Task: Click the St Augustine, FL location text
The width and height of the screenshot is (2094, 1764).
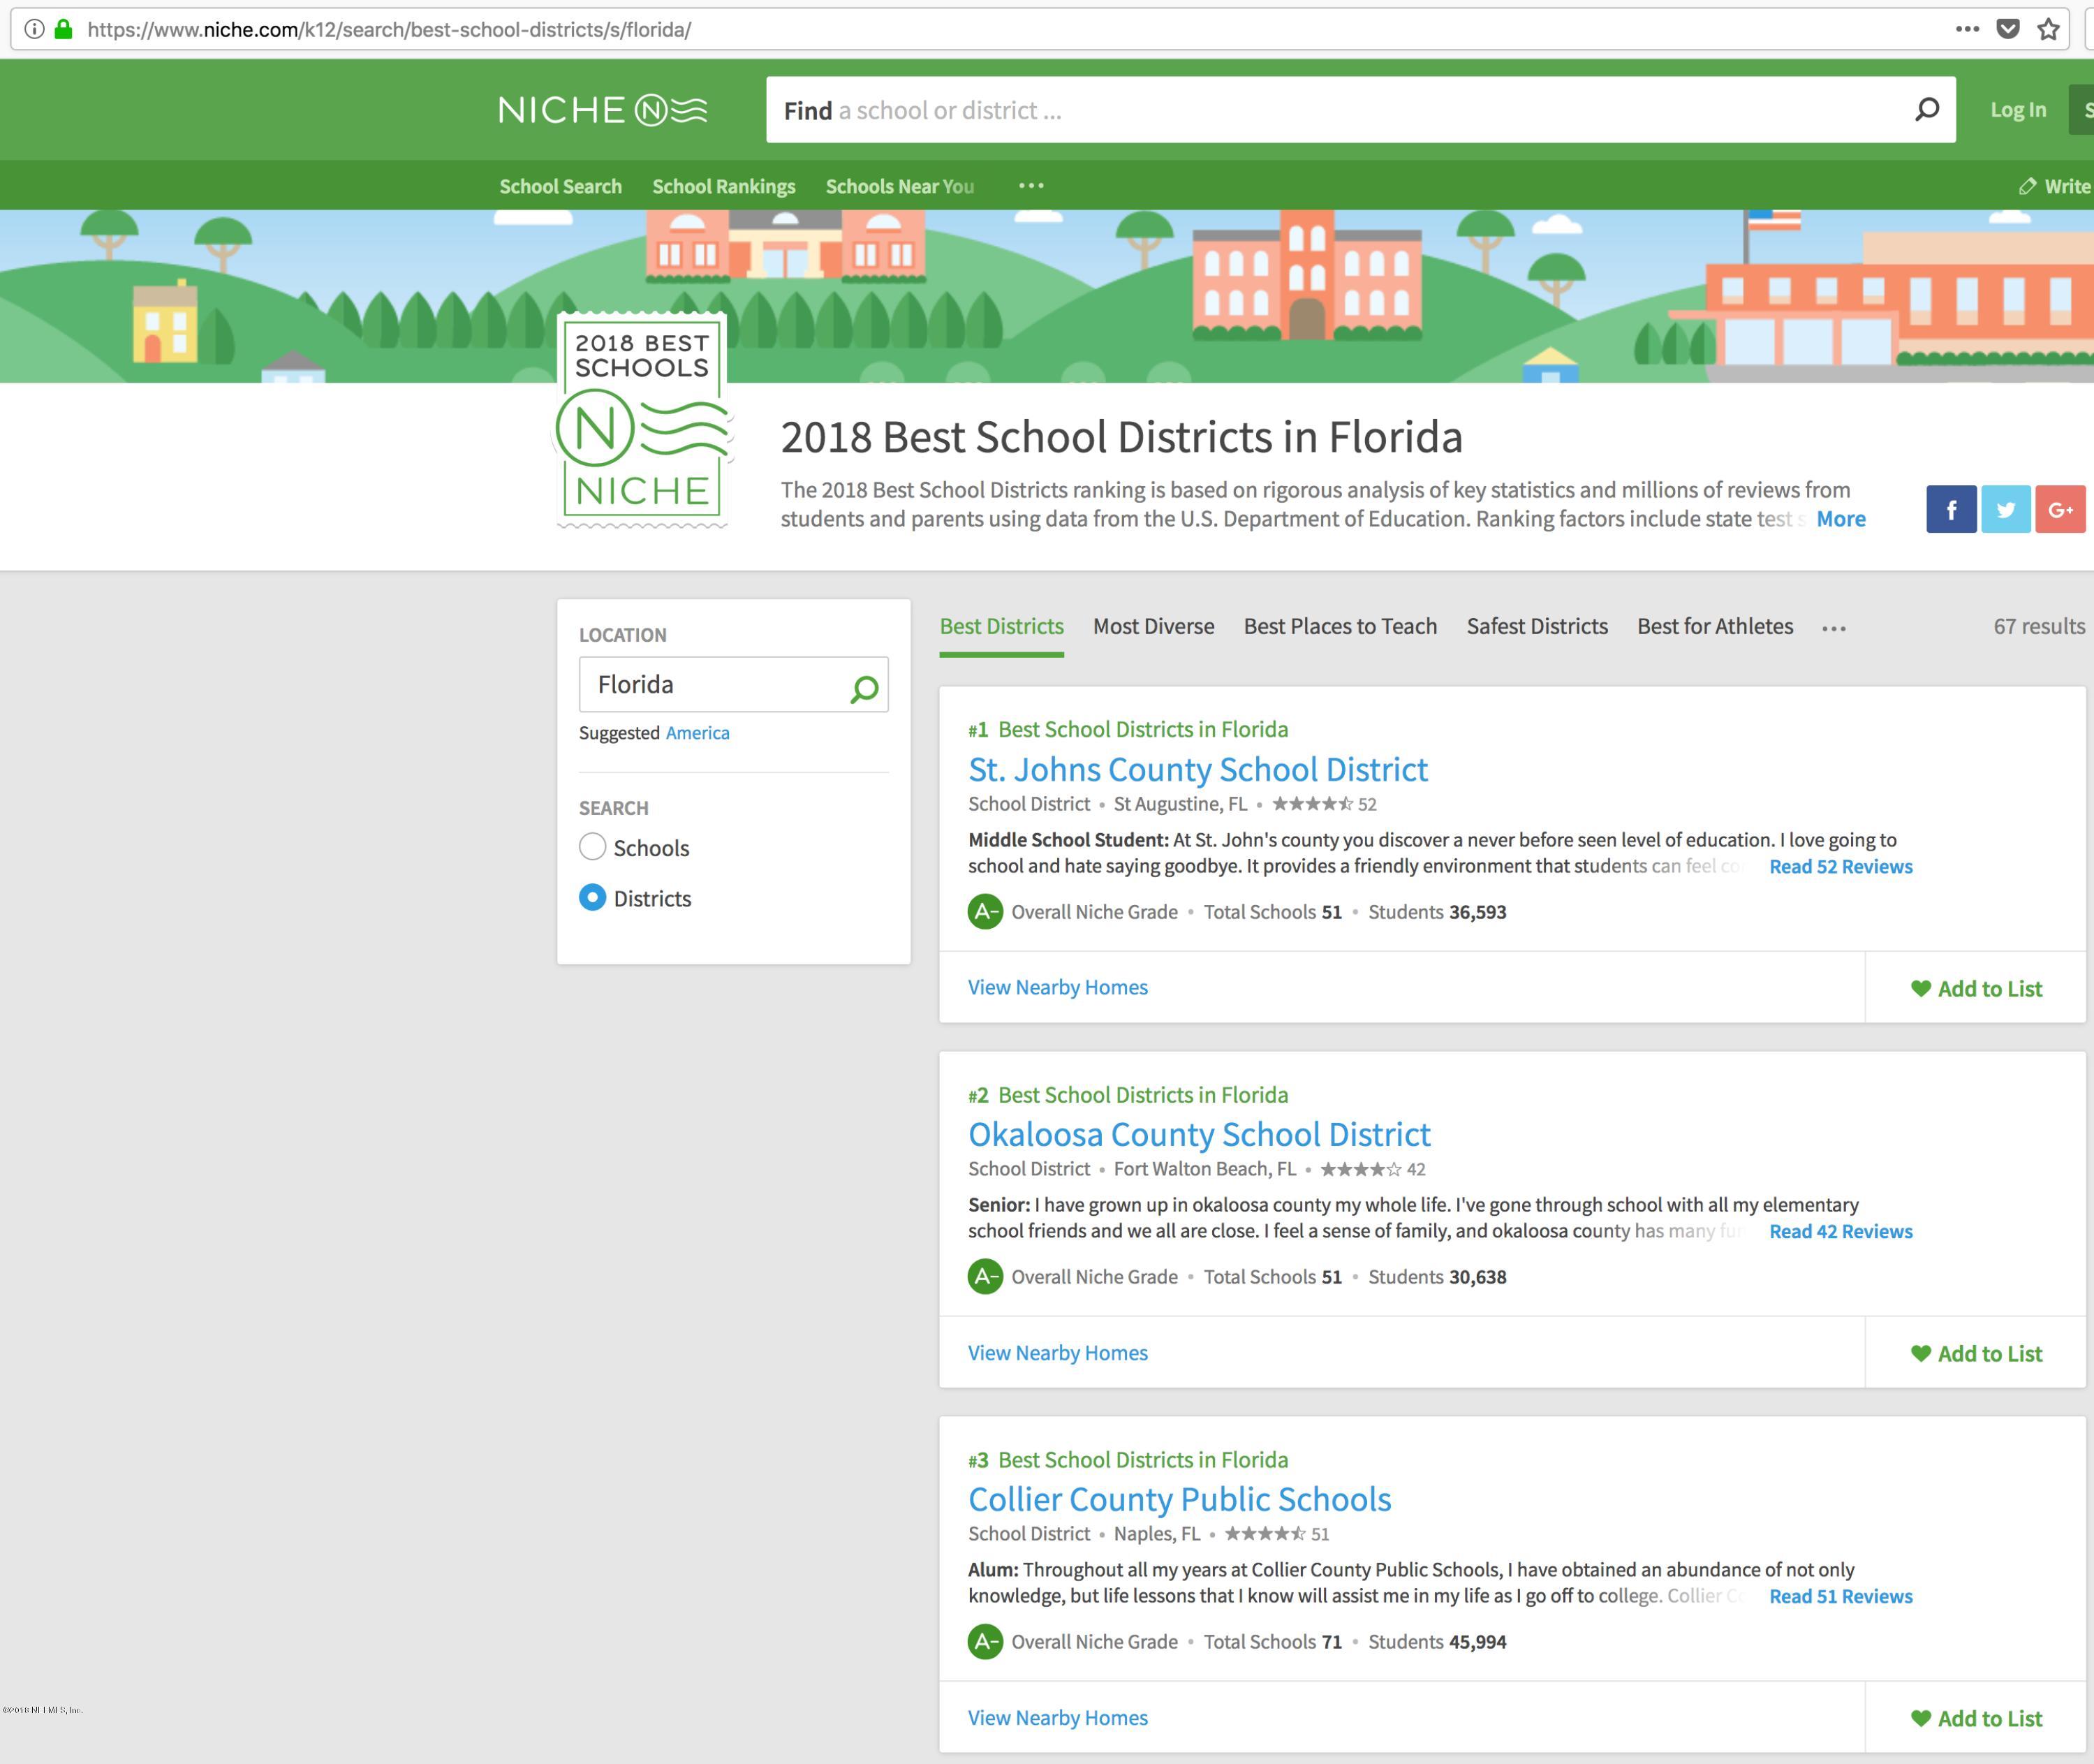Action: tap(1180, 804)
